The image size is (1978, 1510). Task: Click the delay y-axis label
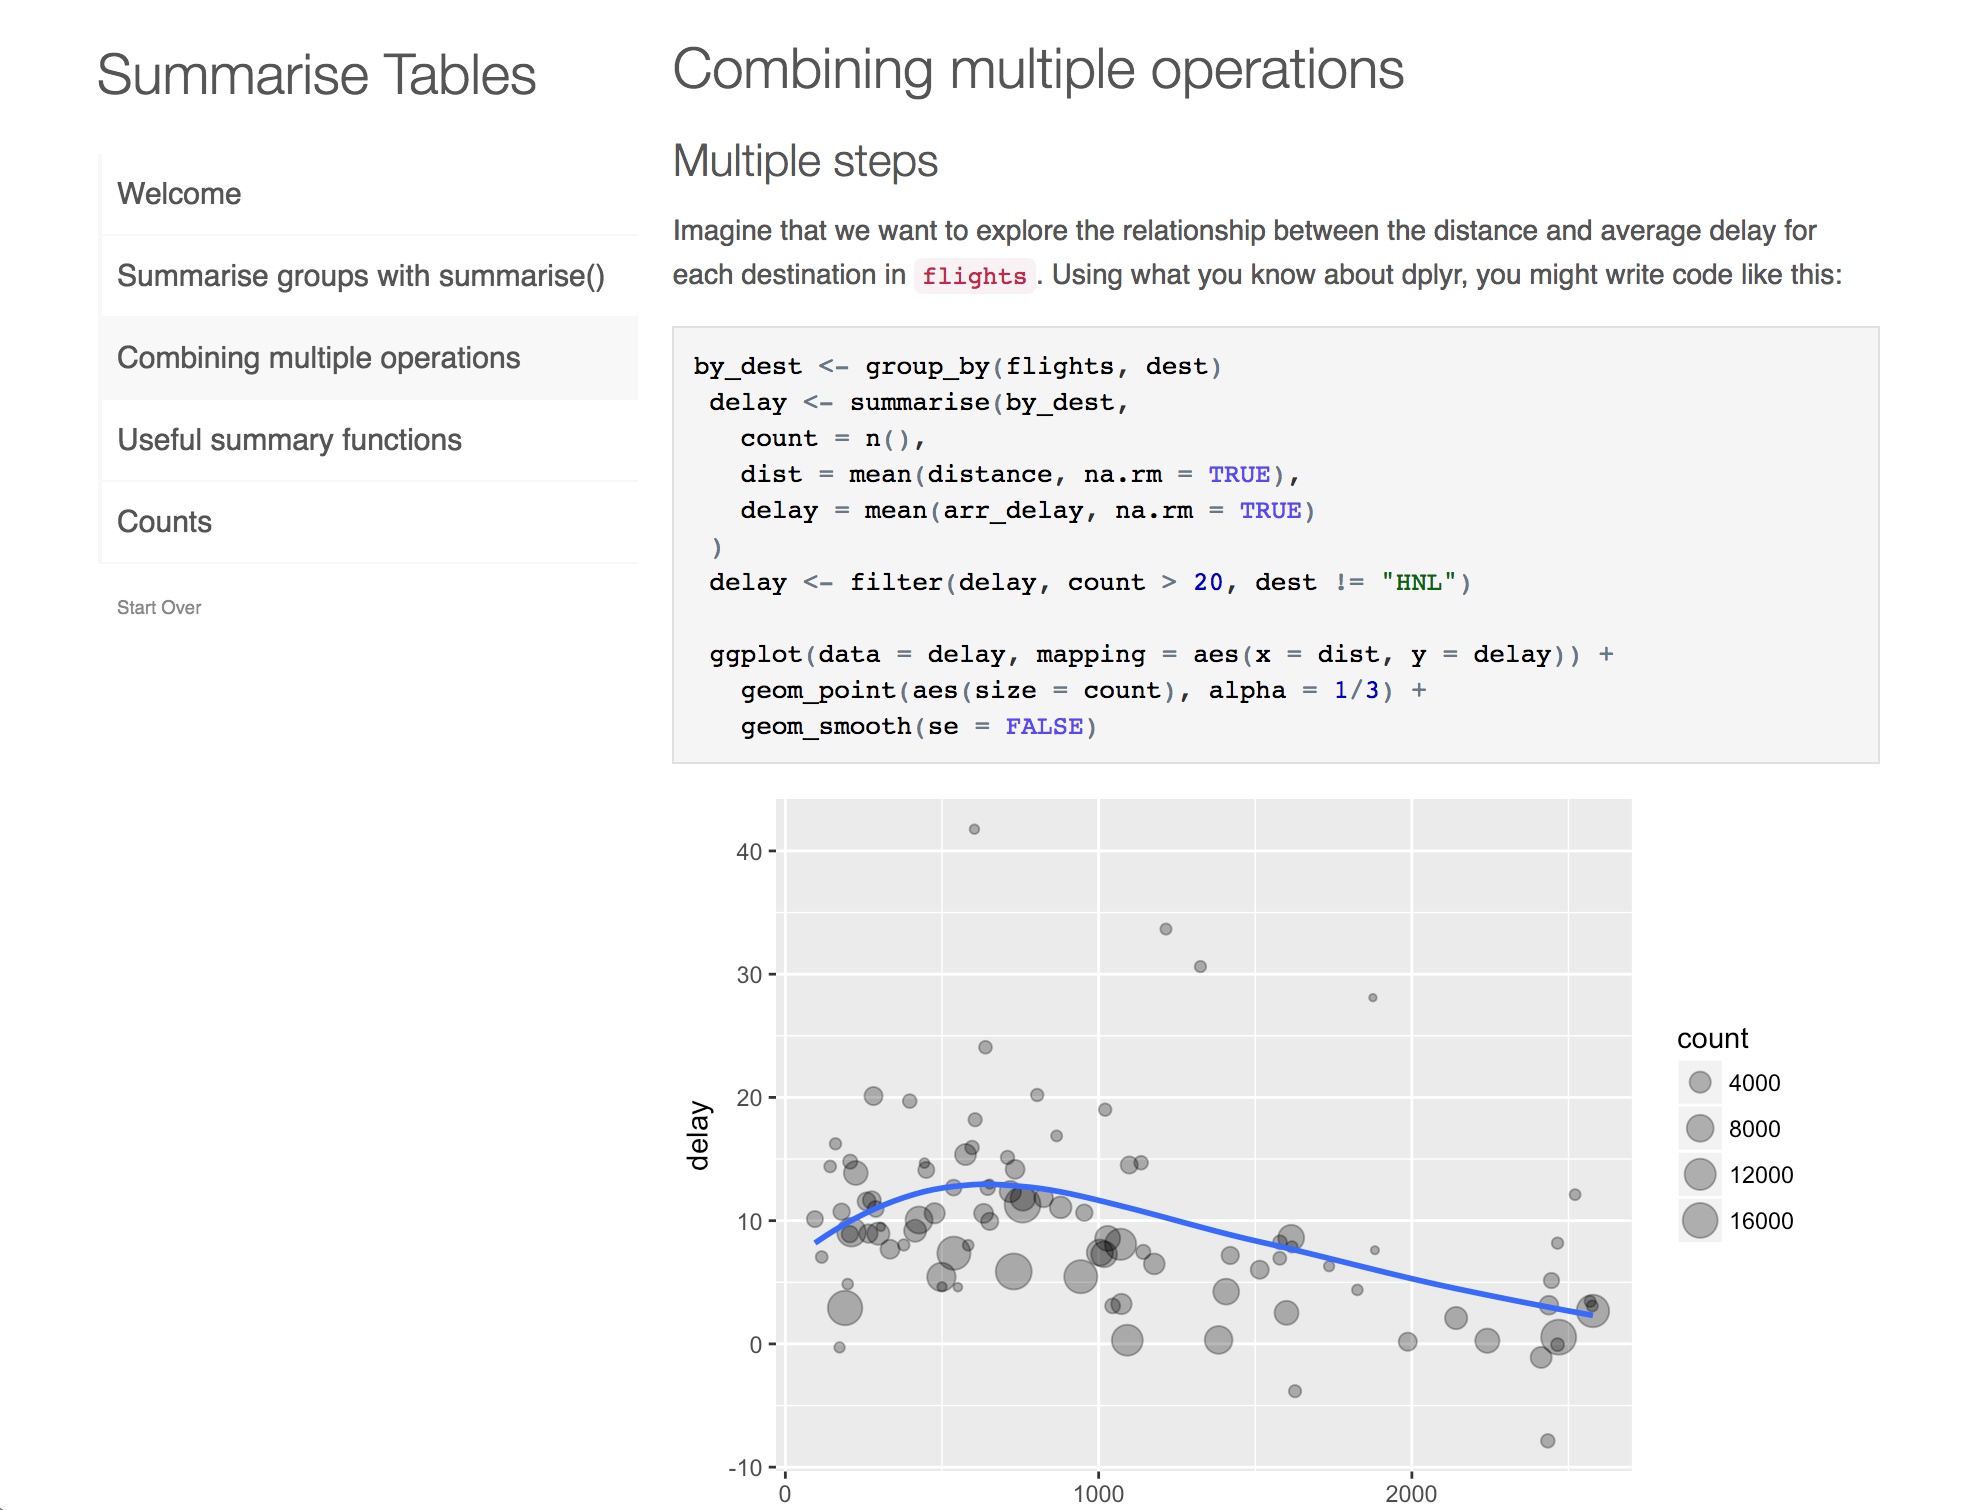click(698, 1135)
